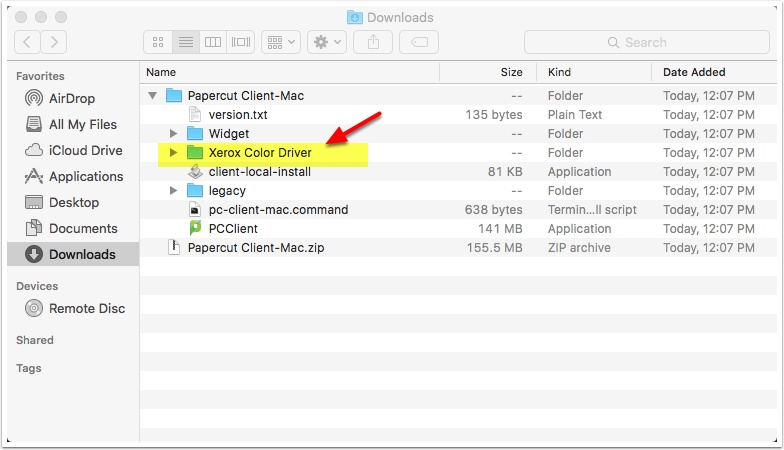Expand the legacy folder
This screenshot has width=784, height=450.
click(x=173, y=190)
